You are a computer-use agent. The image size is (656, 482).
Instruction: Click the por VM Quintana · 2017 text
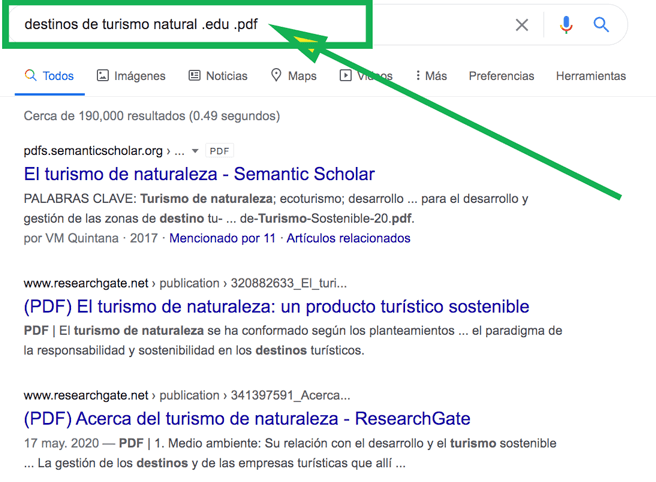click(x=90, y=238)
